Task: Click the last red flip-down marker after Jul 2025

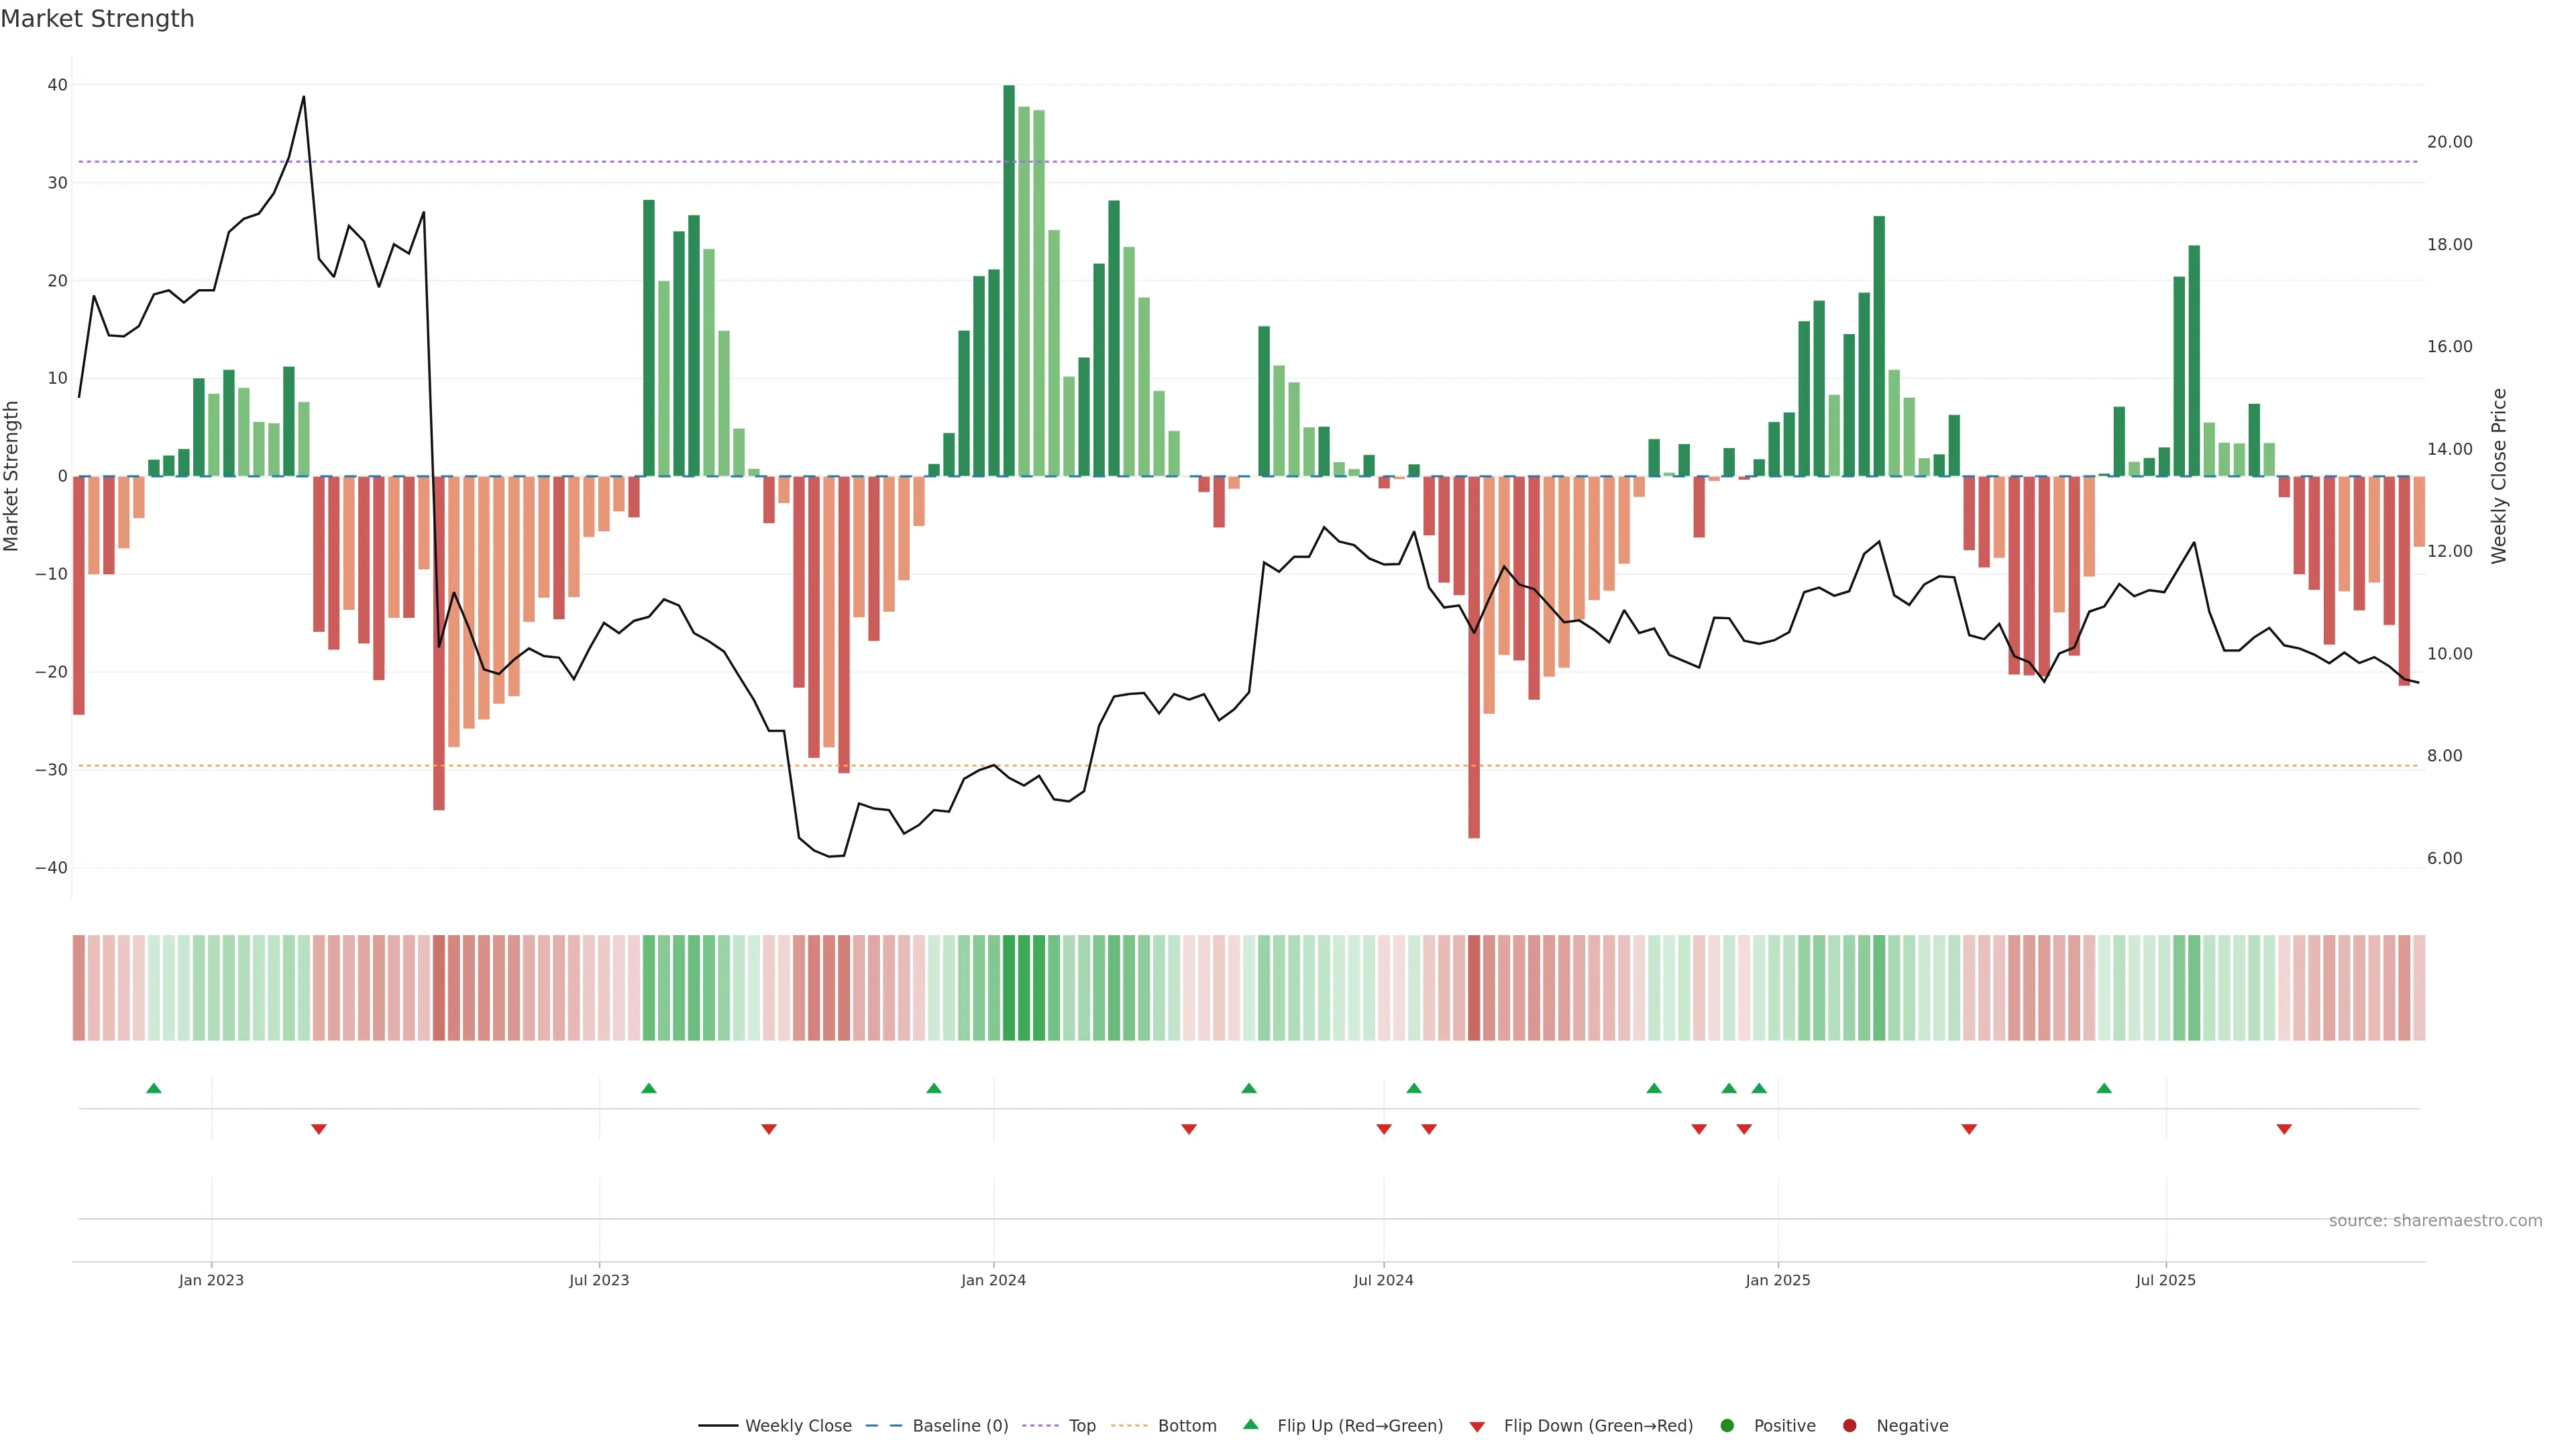Action: coord(2284,1129)
